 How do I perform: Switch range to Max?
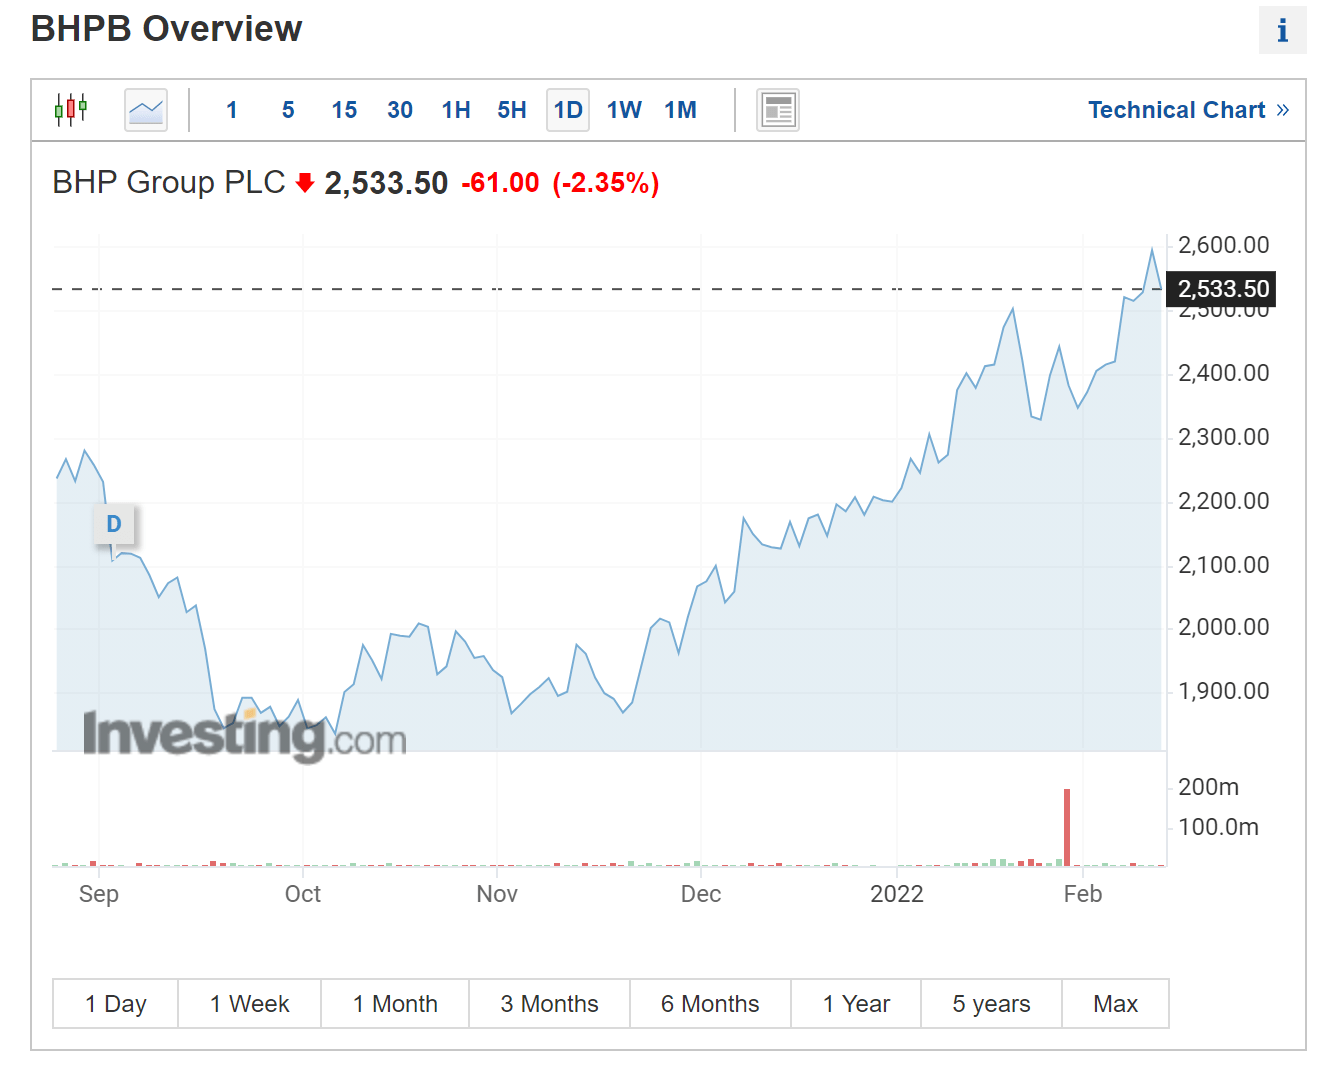pyautogui.click(x=1115, y=1004)
